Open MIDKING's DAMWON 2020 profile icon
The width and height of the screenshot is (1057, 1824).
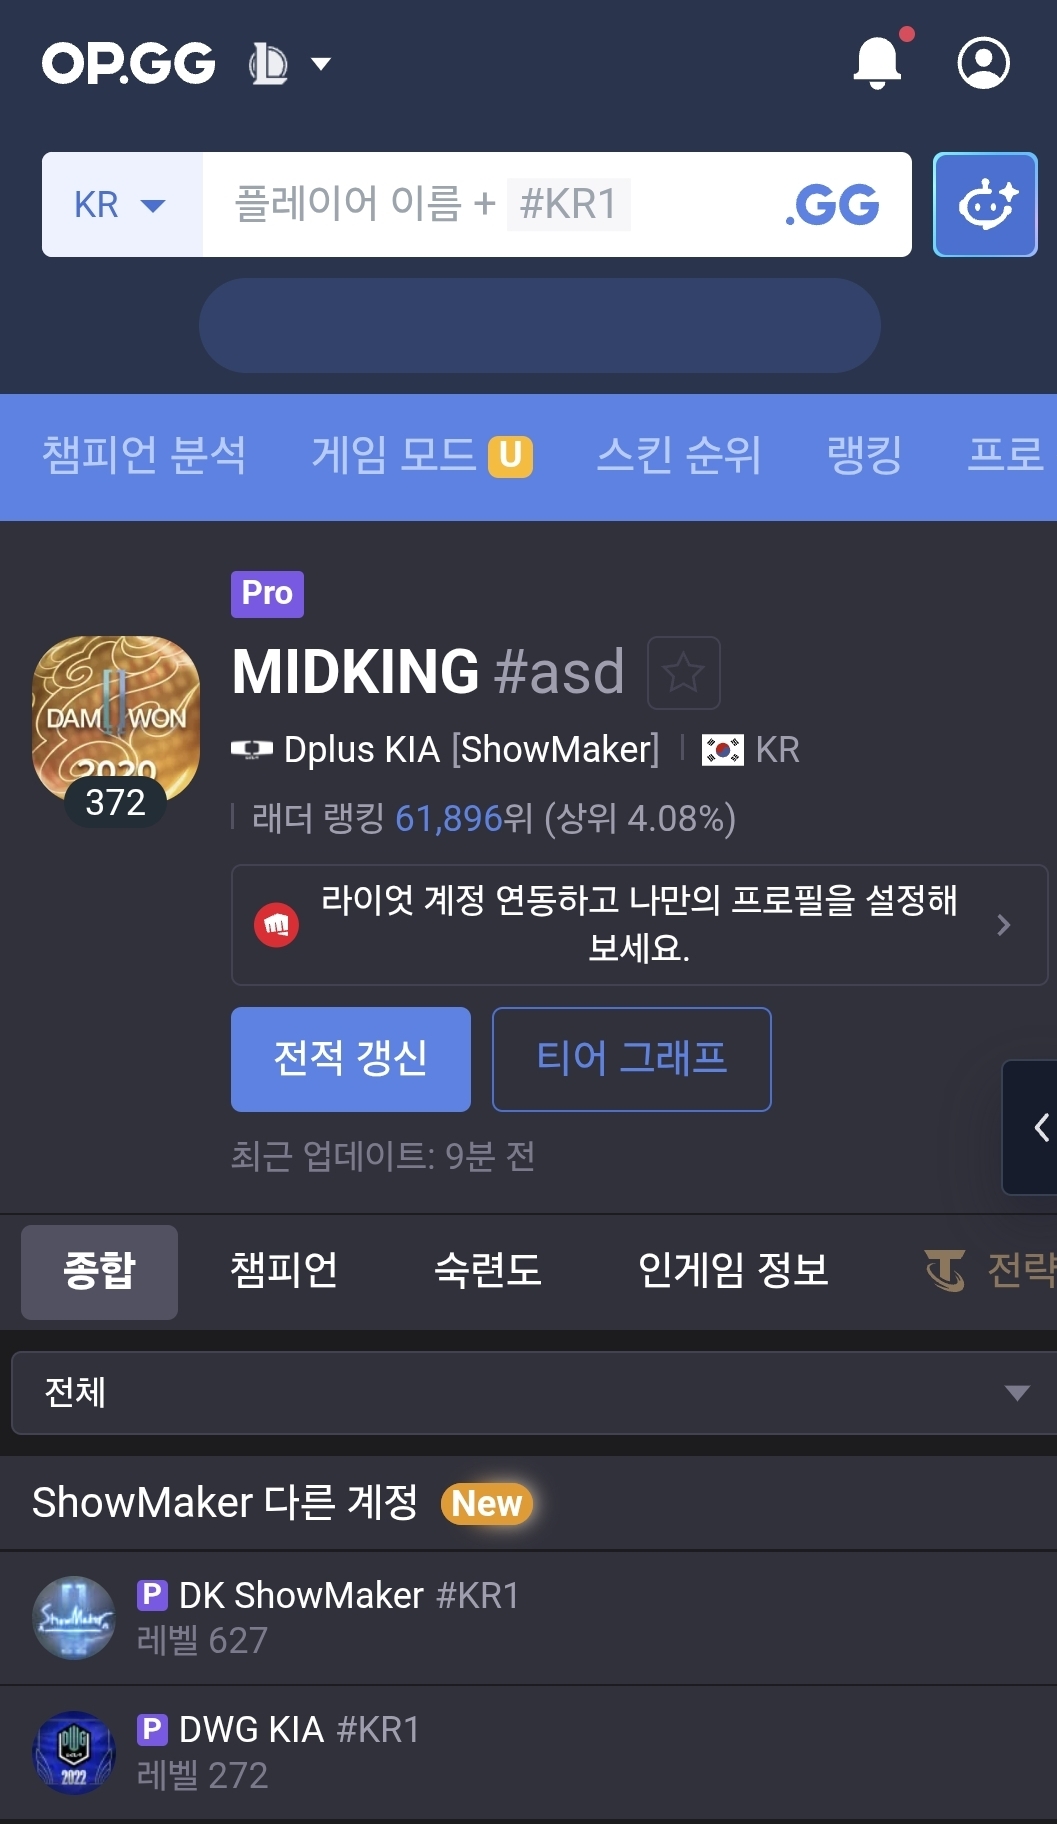[x=116, y=718]
